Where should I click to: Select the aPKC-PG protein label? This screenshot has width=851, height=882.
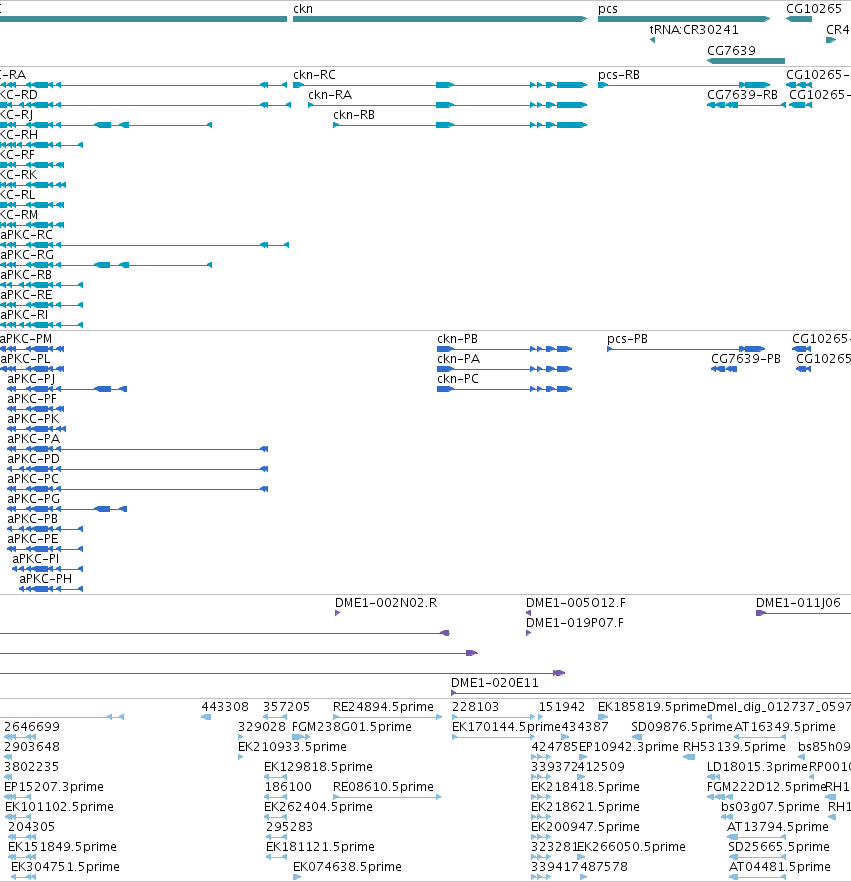tap(33, 499)
